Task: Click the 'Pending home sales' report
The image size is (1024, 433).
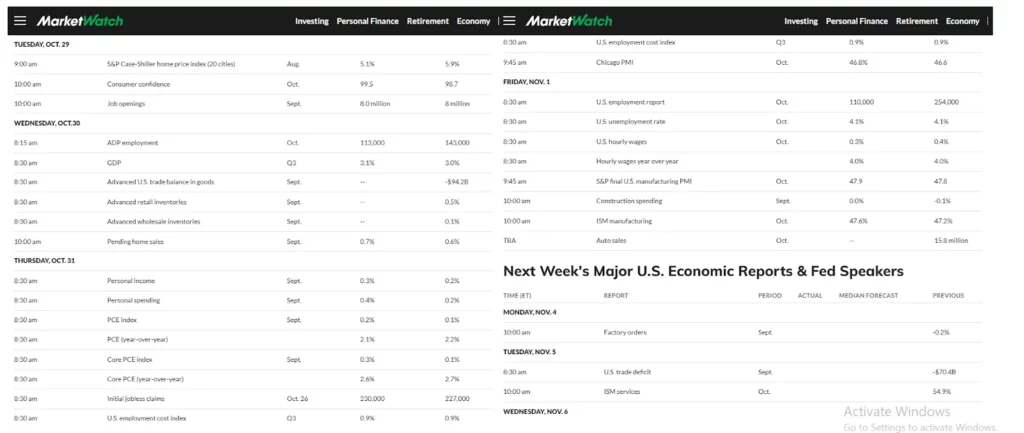Action: click(135, 242)
